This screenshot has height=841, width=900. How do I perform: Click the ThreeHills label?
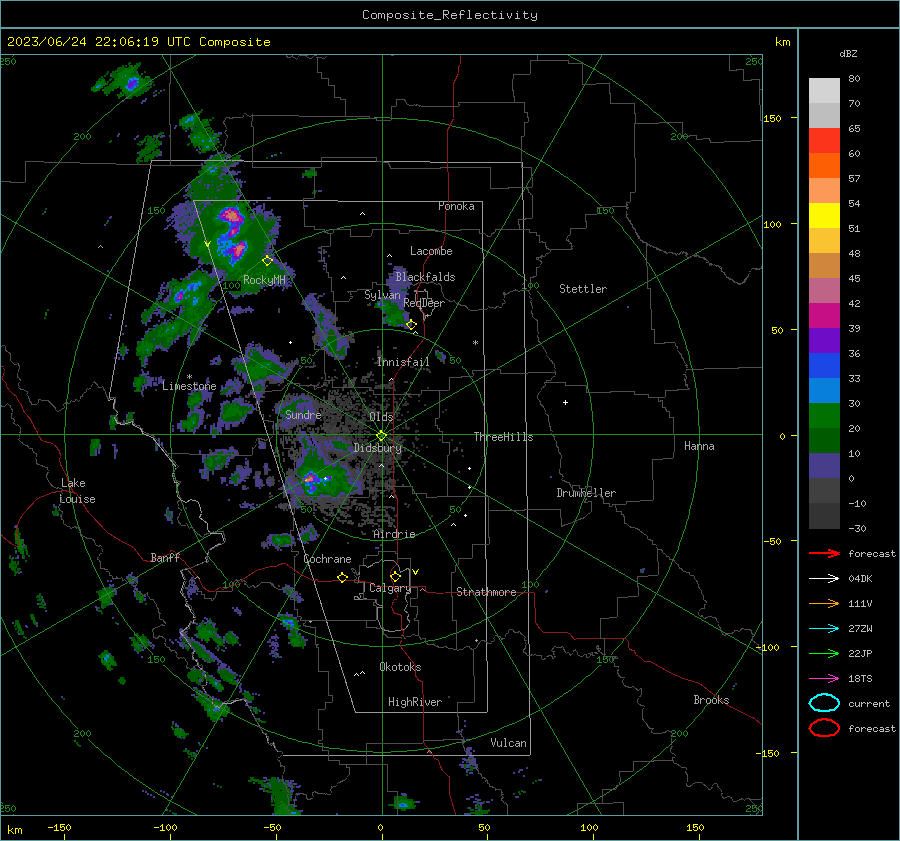(x=503, y=437)
